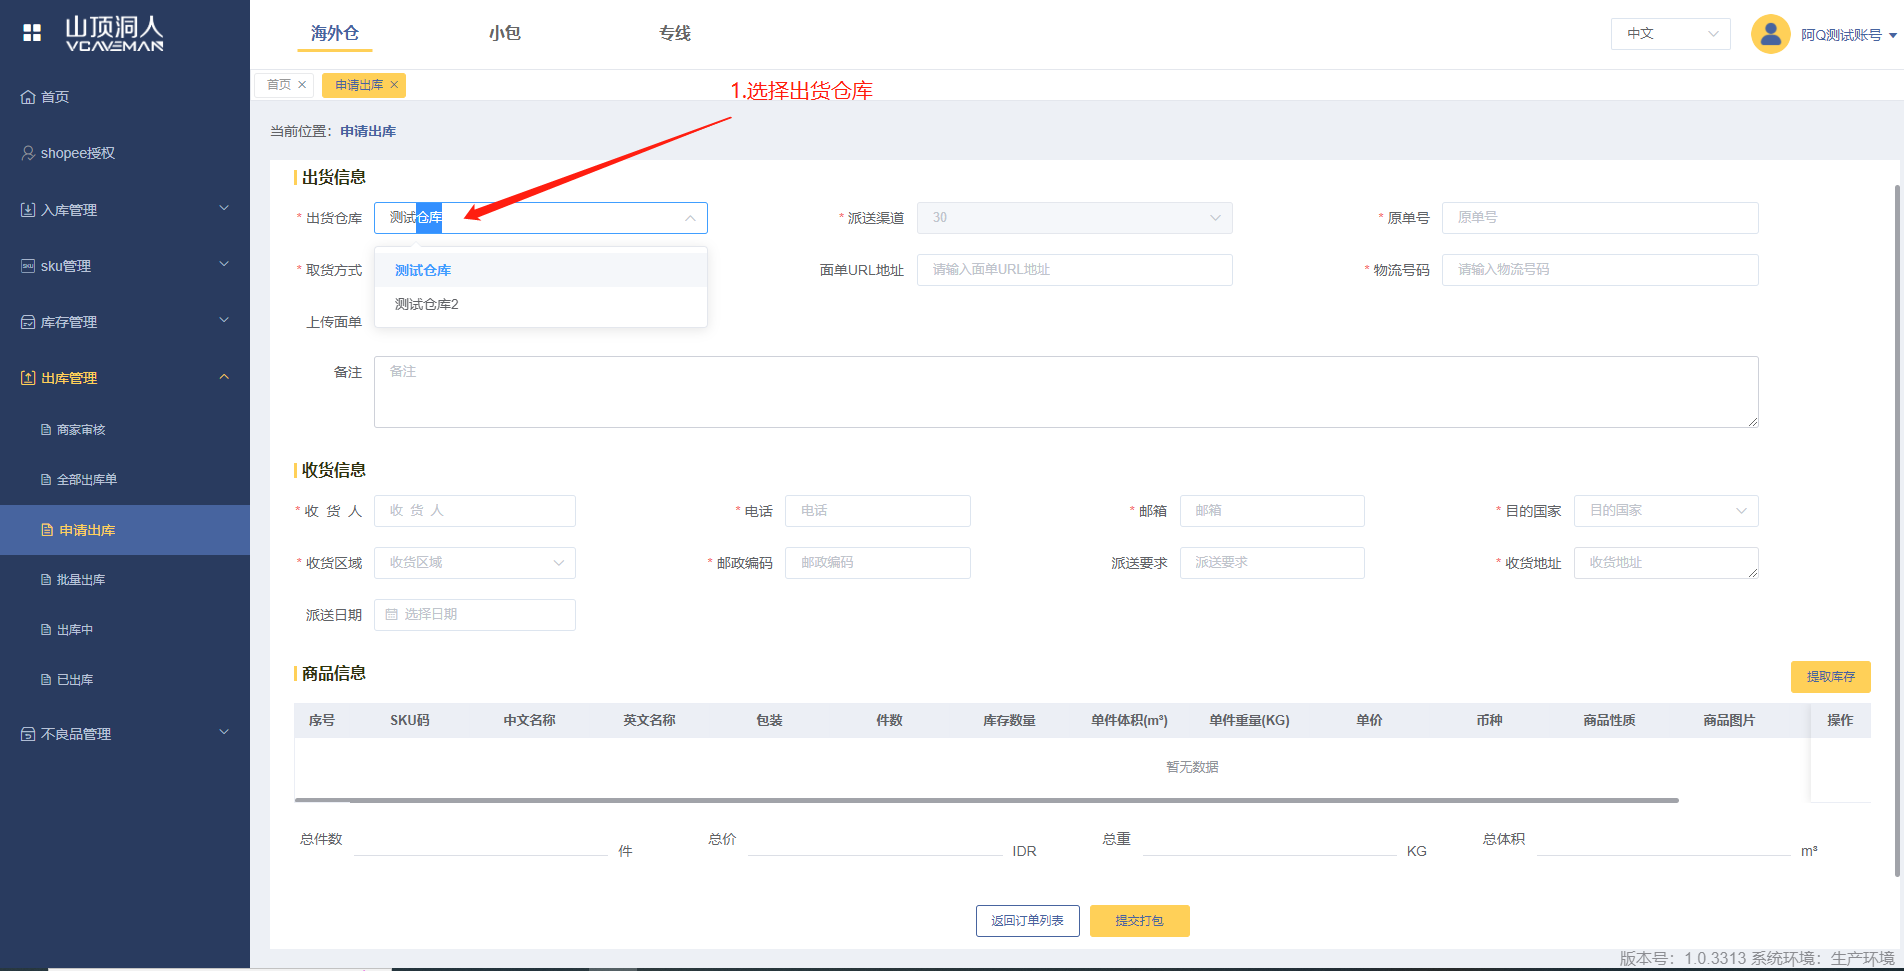Image resolution: width=1904 pixels, height=971 pixels.
Task: Close the 首页 tab
Action: click(302, 85)
